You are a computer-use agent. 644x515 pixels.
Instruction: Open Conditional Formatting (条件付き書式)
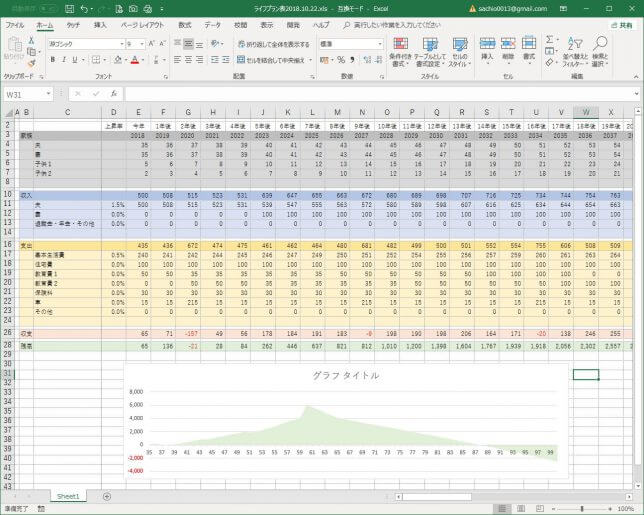click(400, 50)
